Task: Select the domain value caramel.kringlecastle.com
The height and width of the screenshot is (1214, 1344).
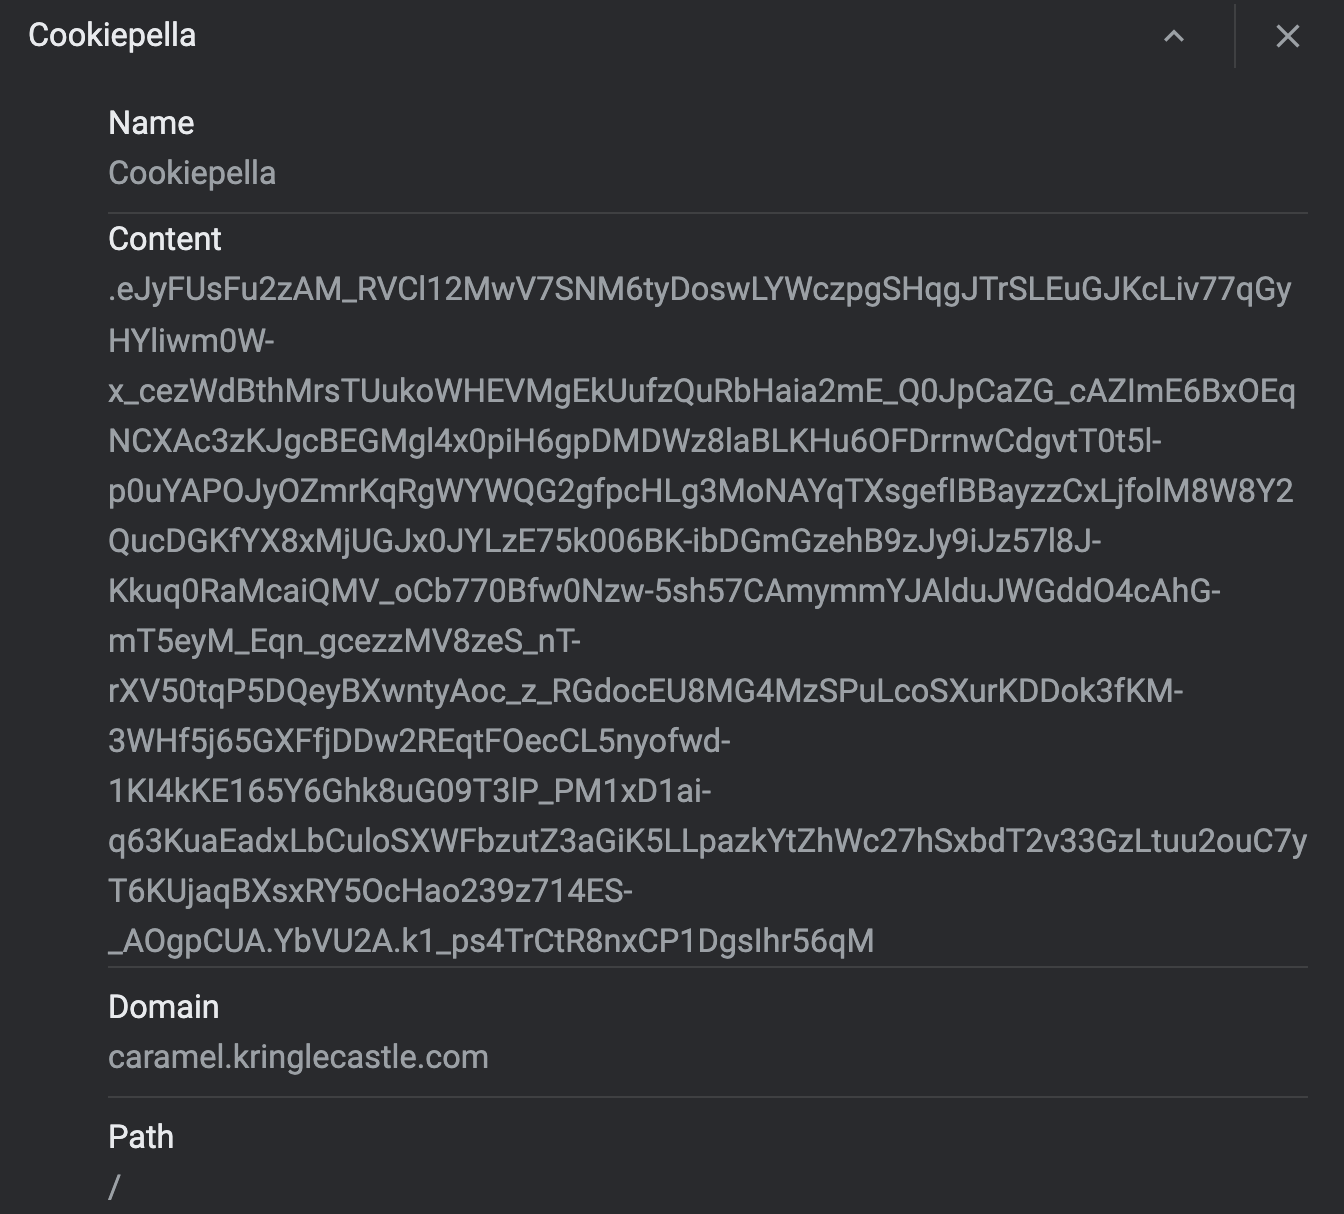Action: (298, 1057)
